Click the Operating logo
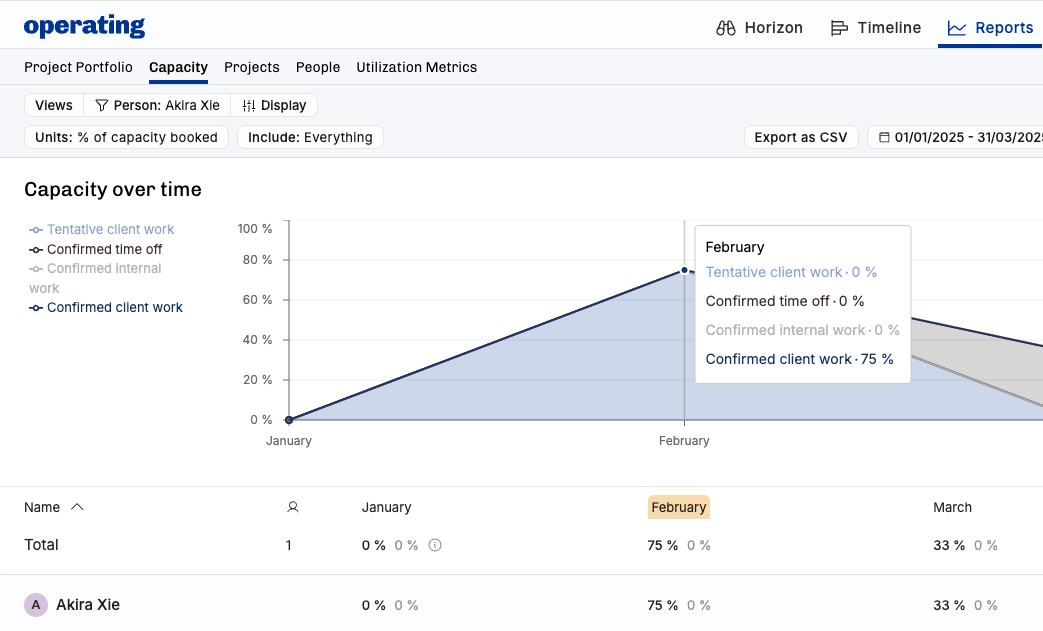Image resolution: width=1043 pixels, height=631 pixels. click(84, 27)
